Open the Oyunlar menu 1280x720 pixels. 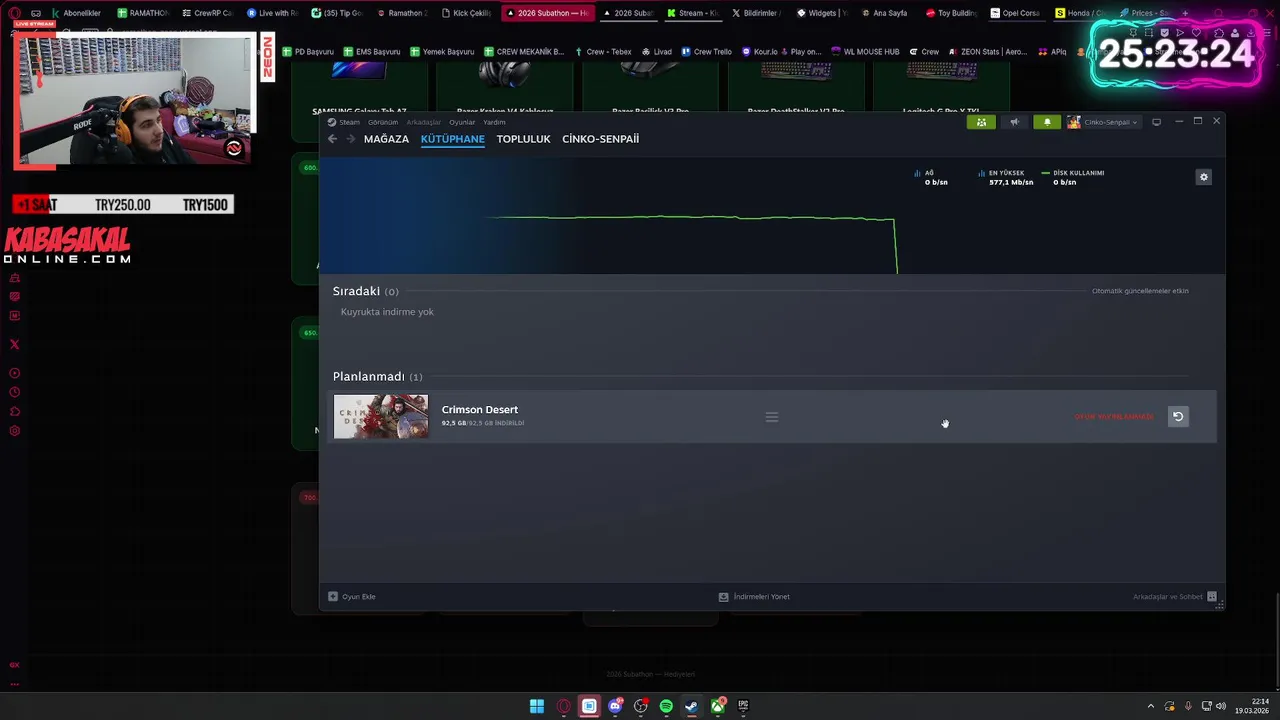tap(462, 122)
